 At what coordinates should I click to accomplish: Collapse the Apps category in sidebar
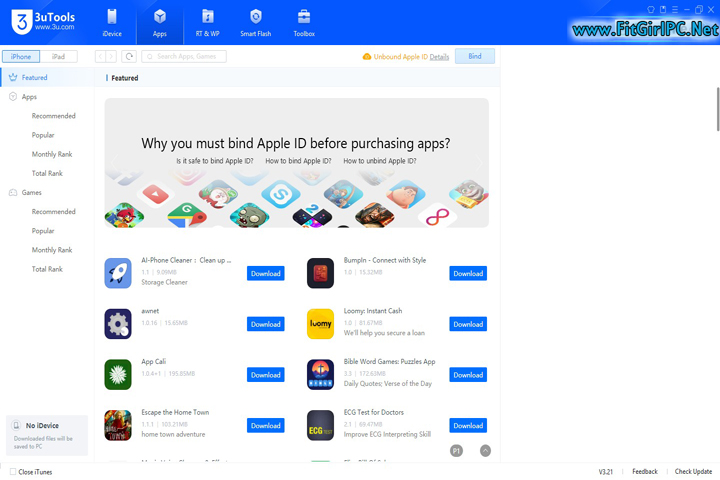point(13,97)
